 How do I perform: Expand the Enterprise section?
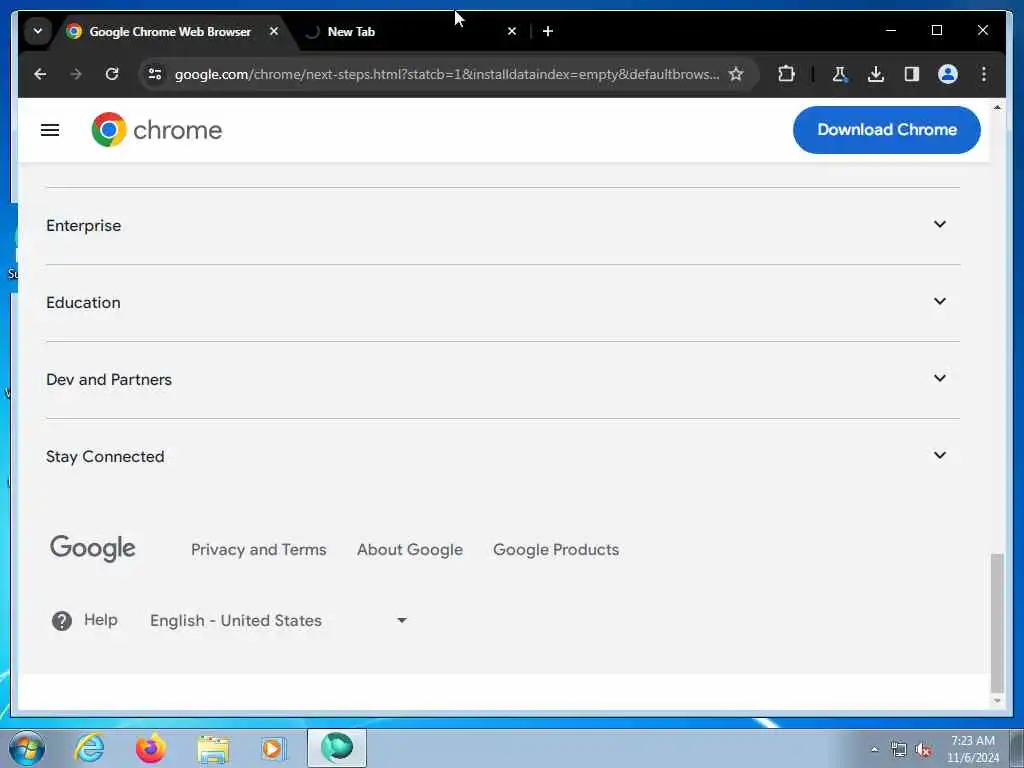[502, 225]
